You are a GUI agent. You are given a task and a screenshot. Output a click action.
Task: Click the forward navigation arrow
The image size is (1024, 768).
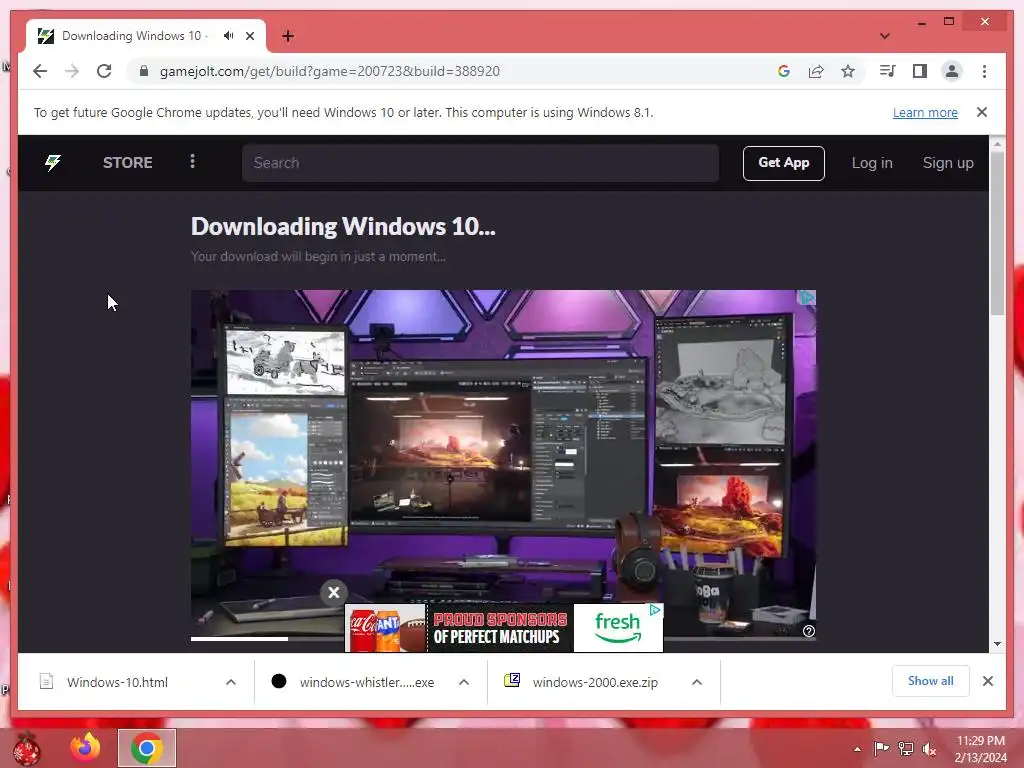click(x=72, y=71)
